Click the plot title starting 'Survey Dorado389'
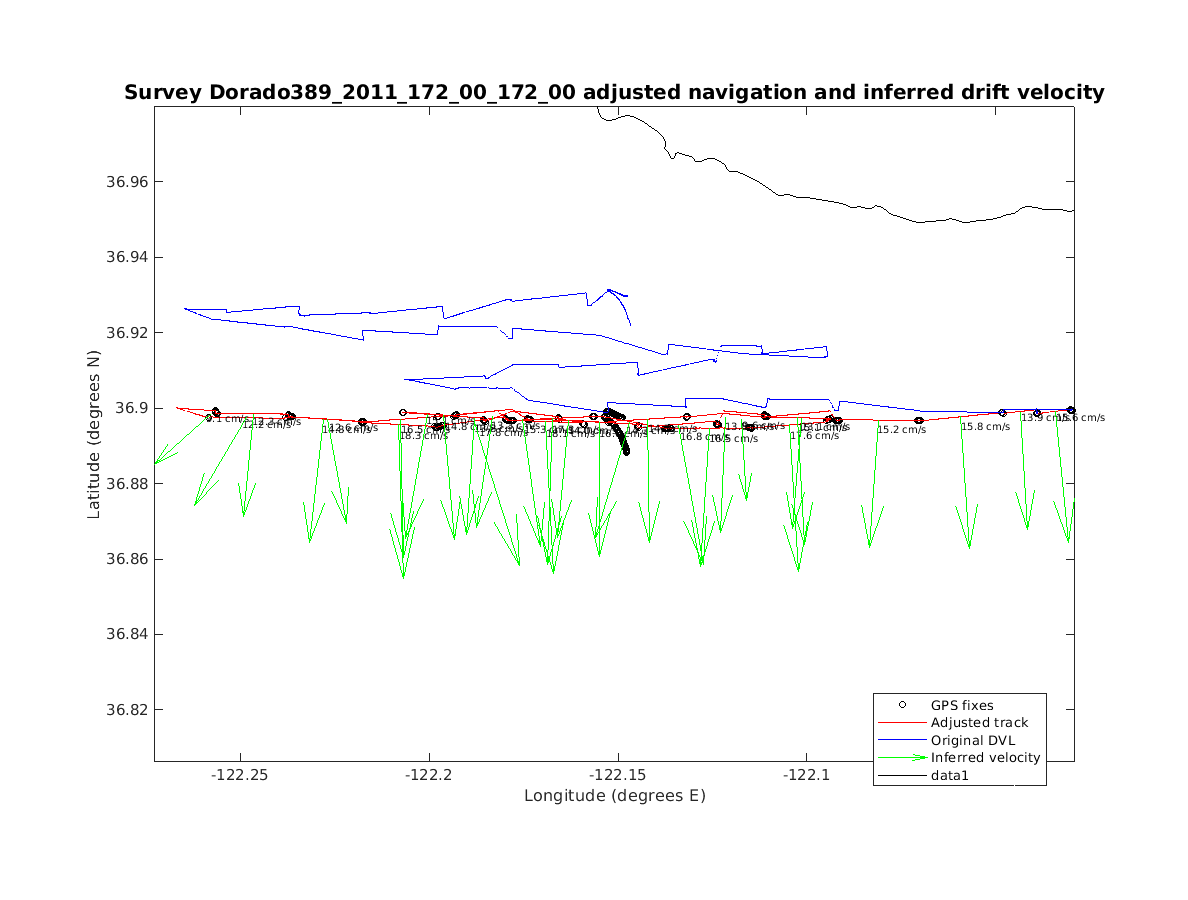 point(614,93)
